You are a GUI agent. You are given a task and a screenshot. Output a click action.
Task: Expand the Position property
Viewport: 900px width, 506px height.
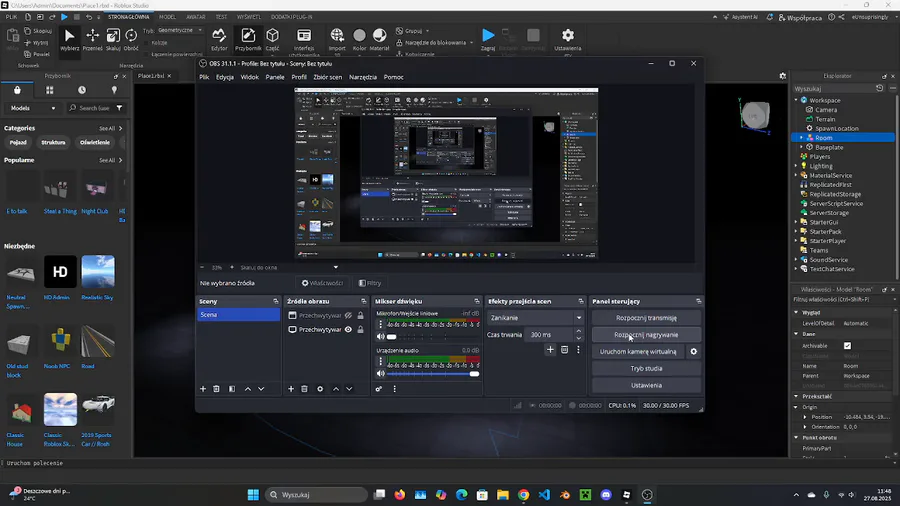(805, 417)
